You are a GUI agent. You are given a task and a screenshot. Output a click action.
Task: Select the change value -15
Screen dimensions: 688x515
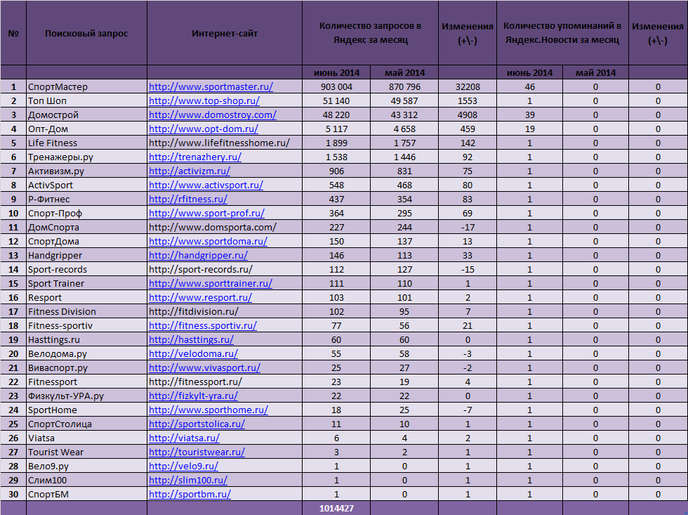(x=467, y=269)
